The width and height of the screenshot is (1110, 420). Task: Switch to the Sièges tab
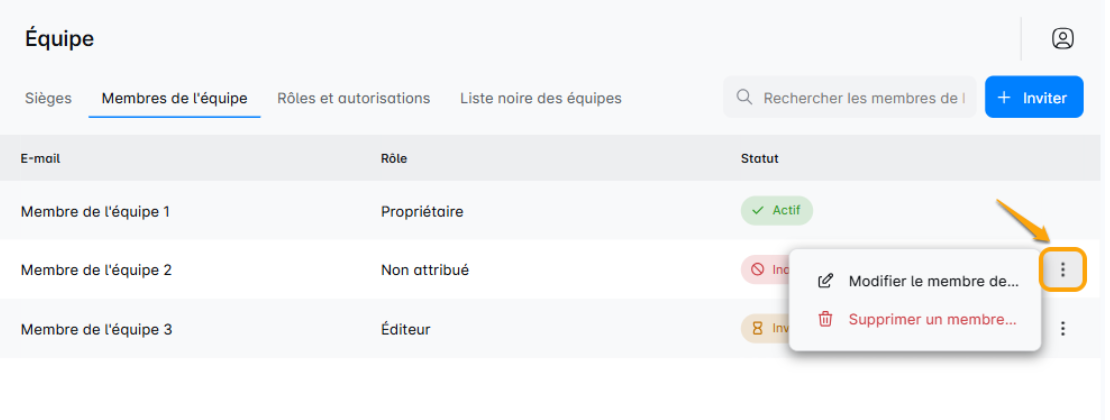[x=48, y=98]
